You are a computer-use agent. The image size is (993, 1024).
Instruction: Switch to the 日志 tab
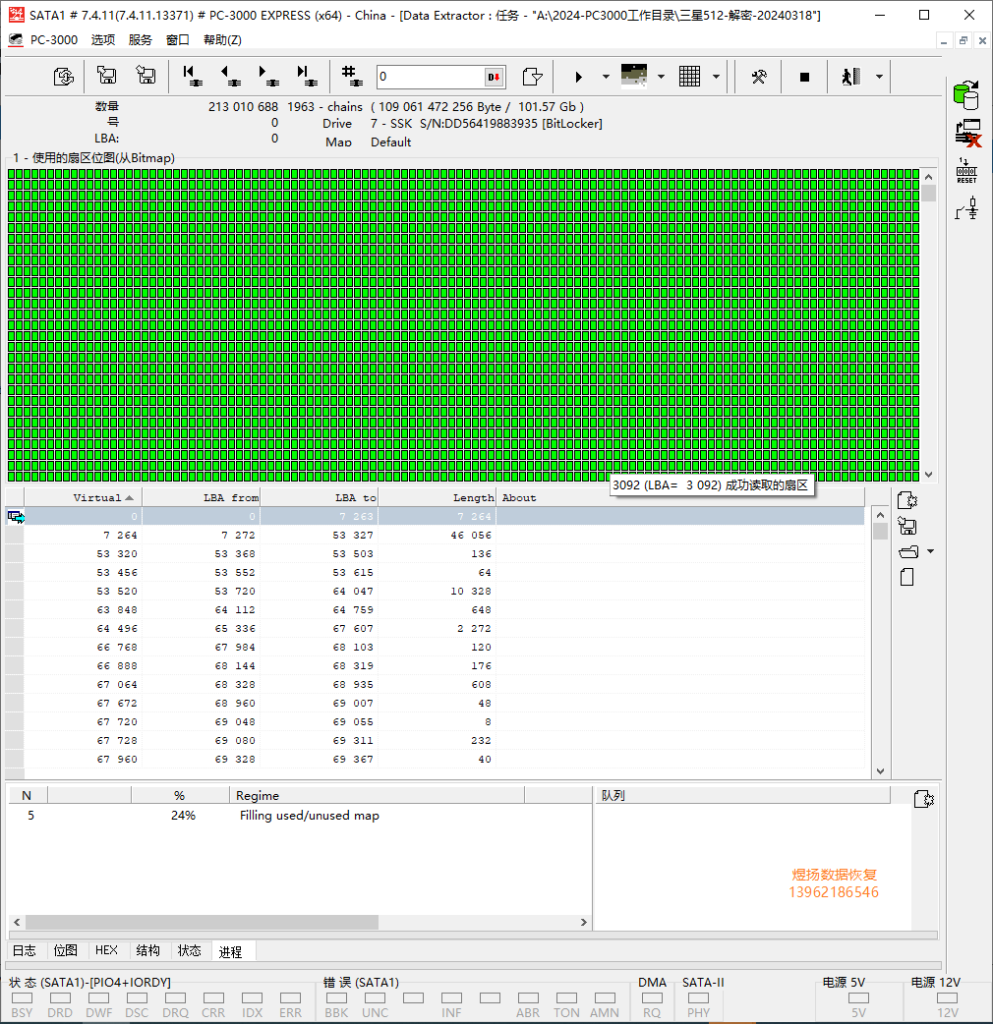click(24, 950)
